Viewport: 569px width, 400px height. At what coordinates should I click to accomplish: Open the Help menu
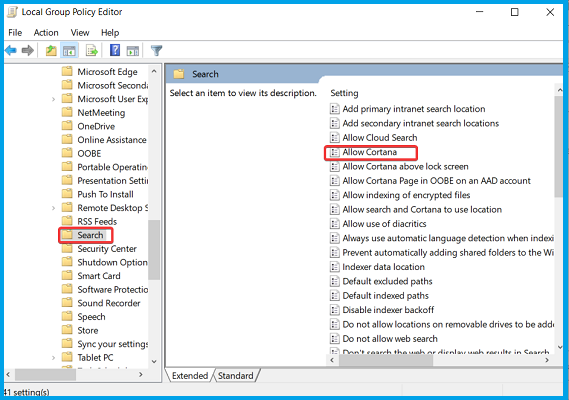pos(110,33)
